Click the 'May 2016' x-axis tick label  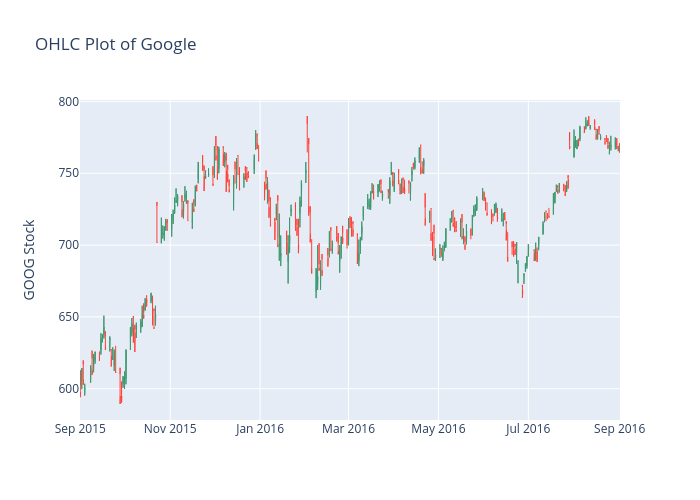coord(438,429)
